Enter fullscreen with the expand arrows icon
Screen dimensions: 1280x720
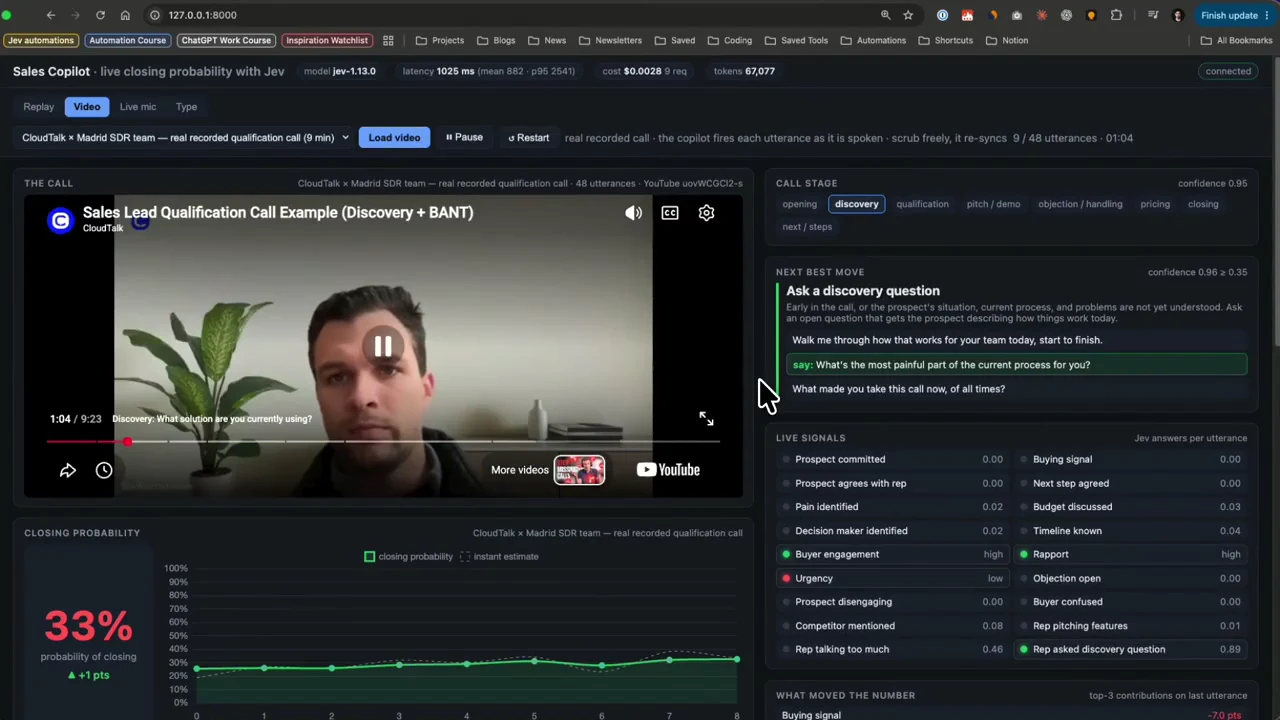tap(706, 419)
